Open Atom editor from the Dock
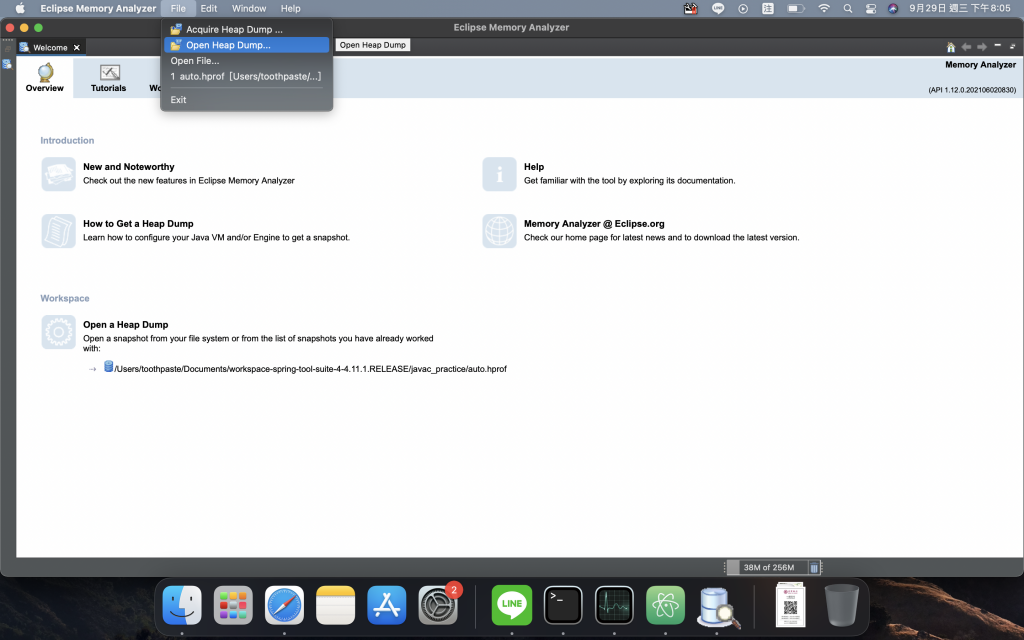This screenshot has height=640, width=1024. pos(665,605)
